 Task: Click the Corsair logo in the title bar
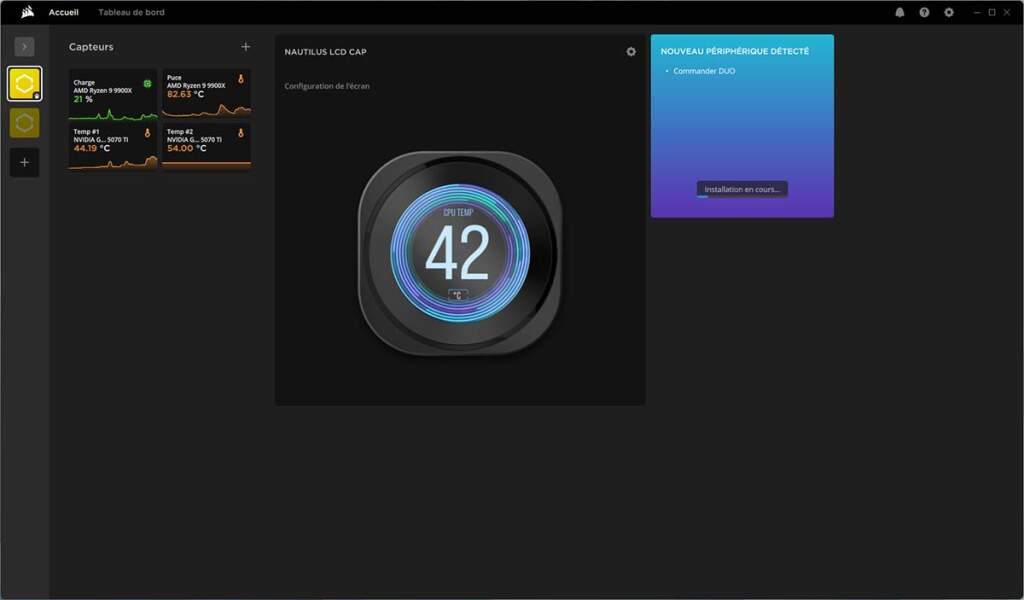tap(27, 12)
